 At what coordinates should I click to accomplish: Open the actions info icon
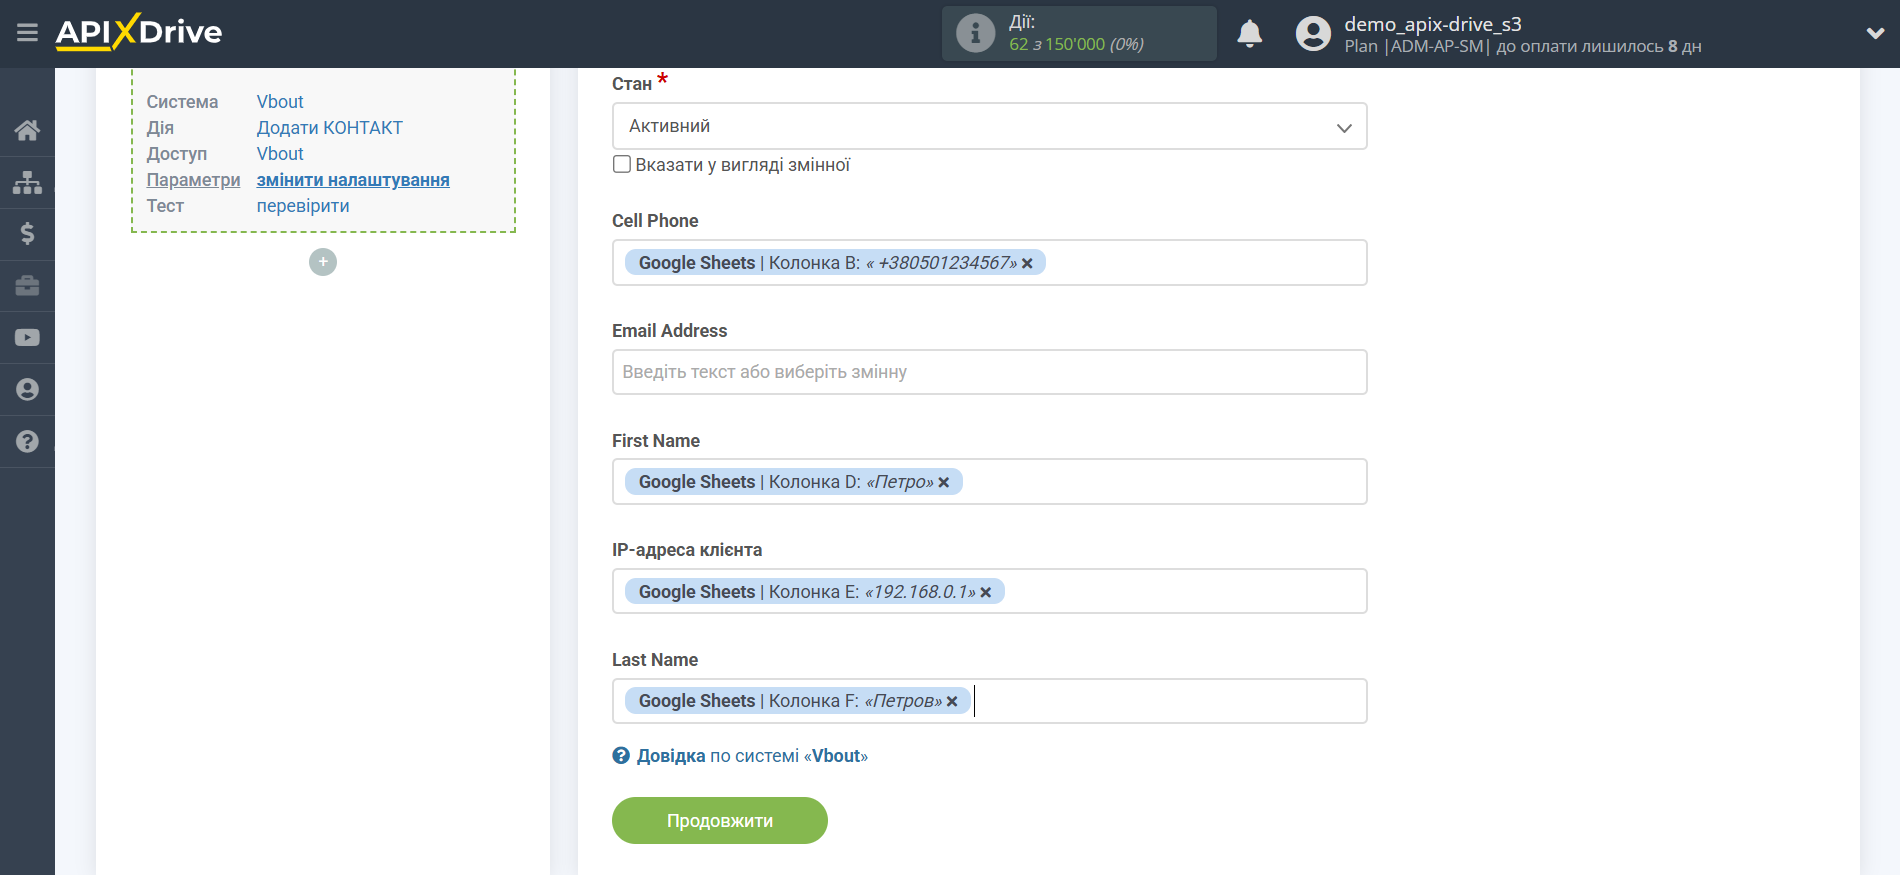975,33
